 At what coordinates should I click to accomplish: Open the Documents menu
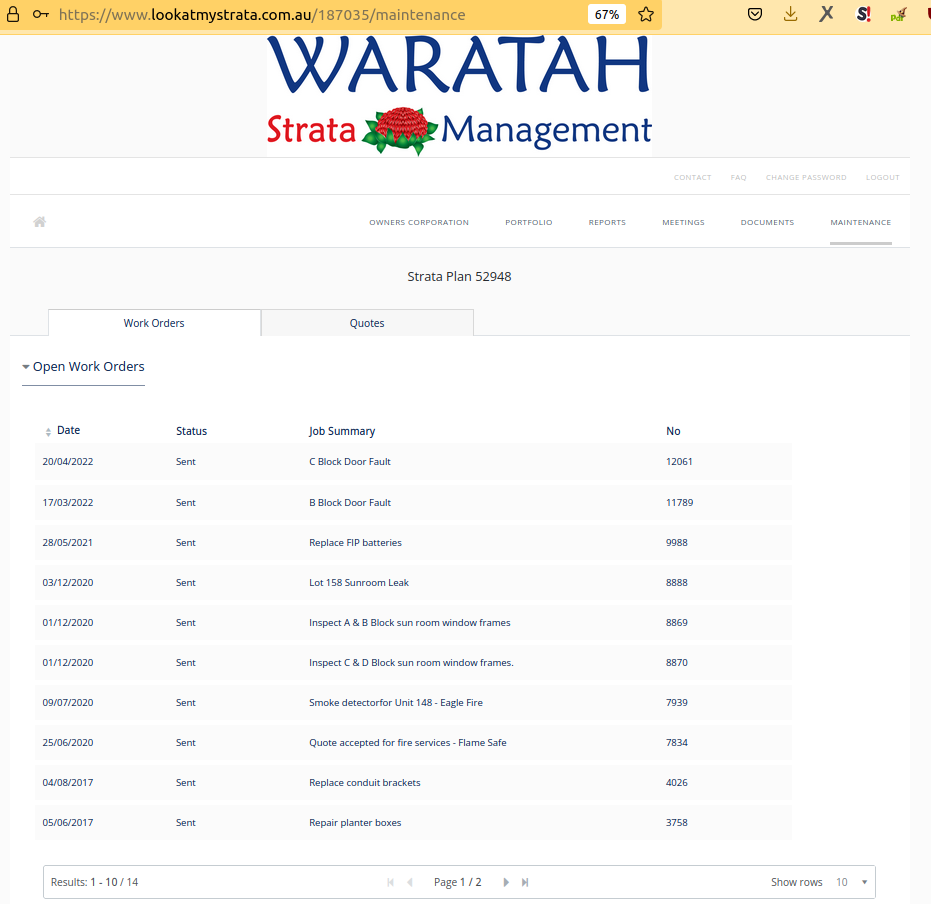click(x=767, y=223)
